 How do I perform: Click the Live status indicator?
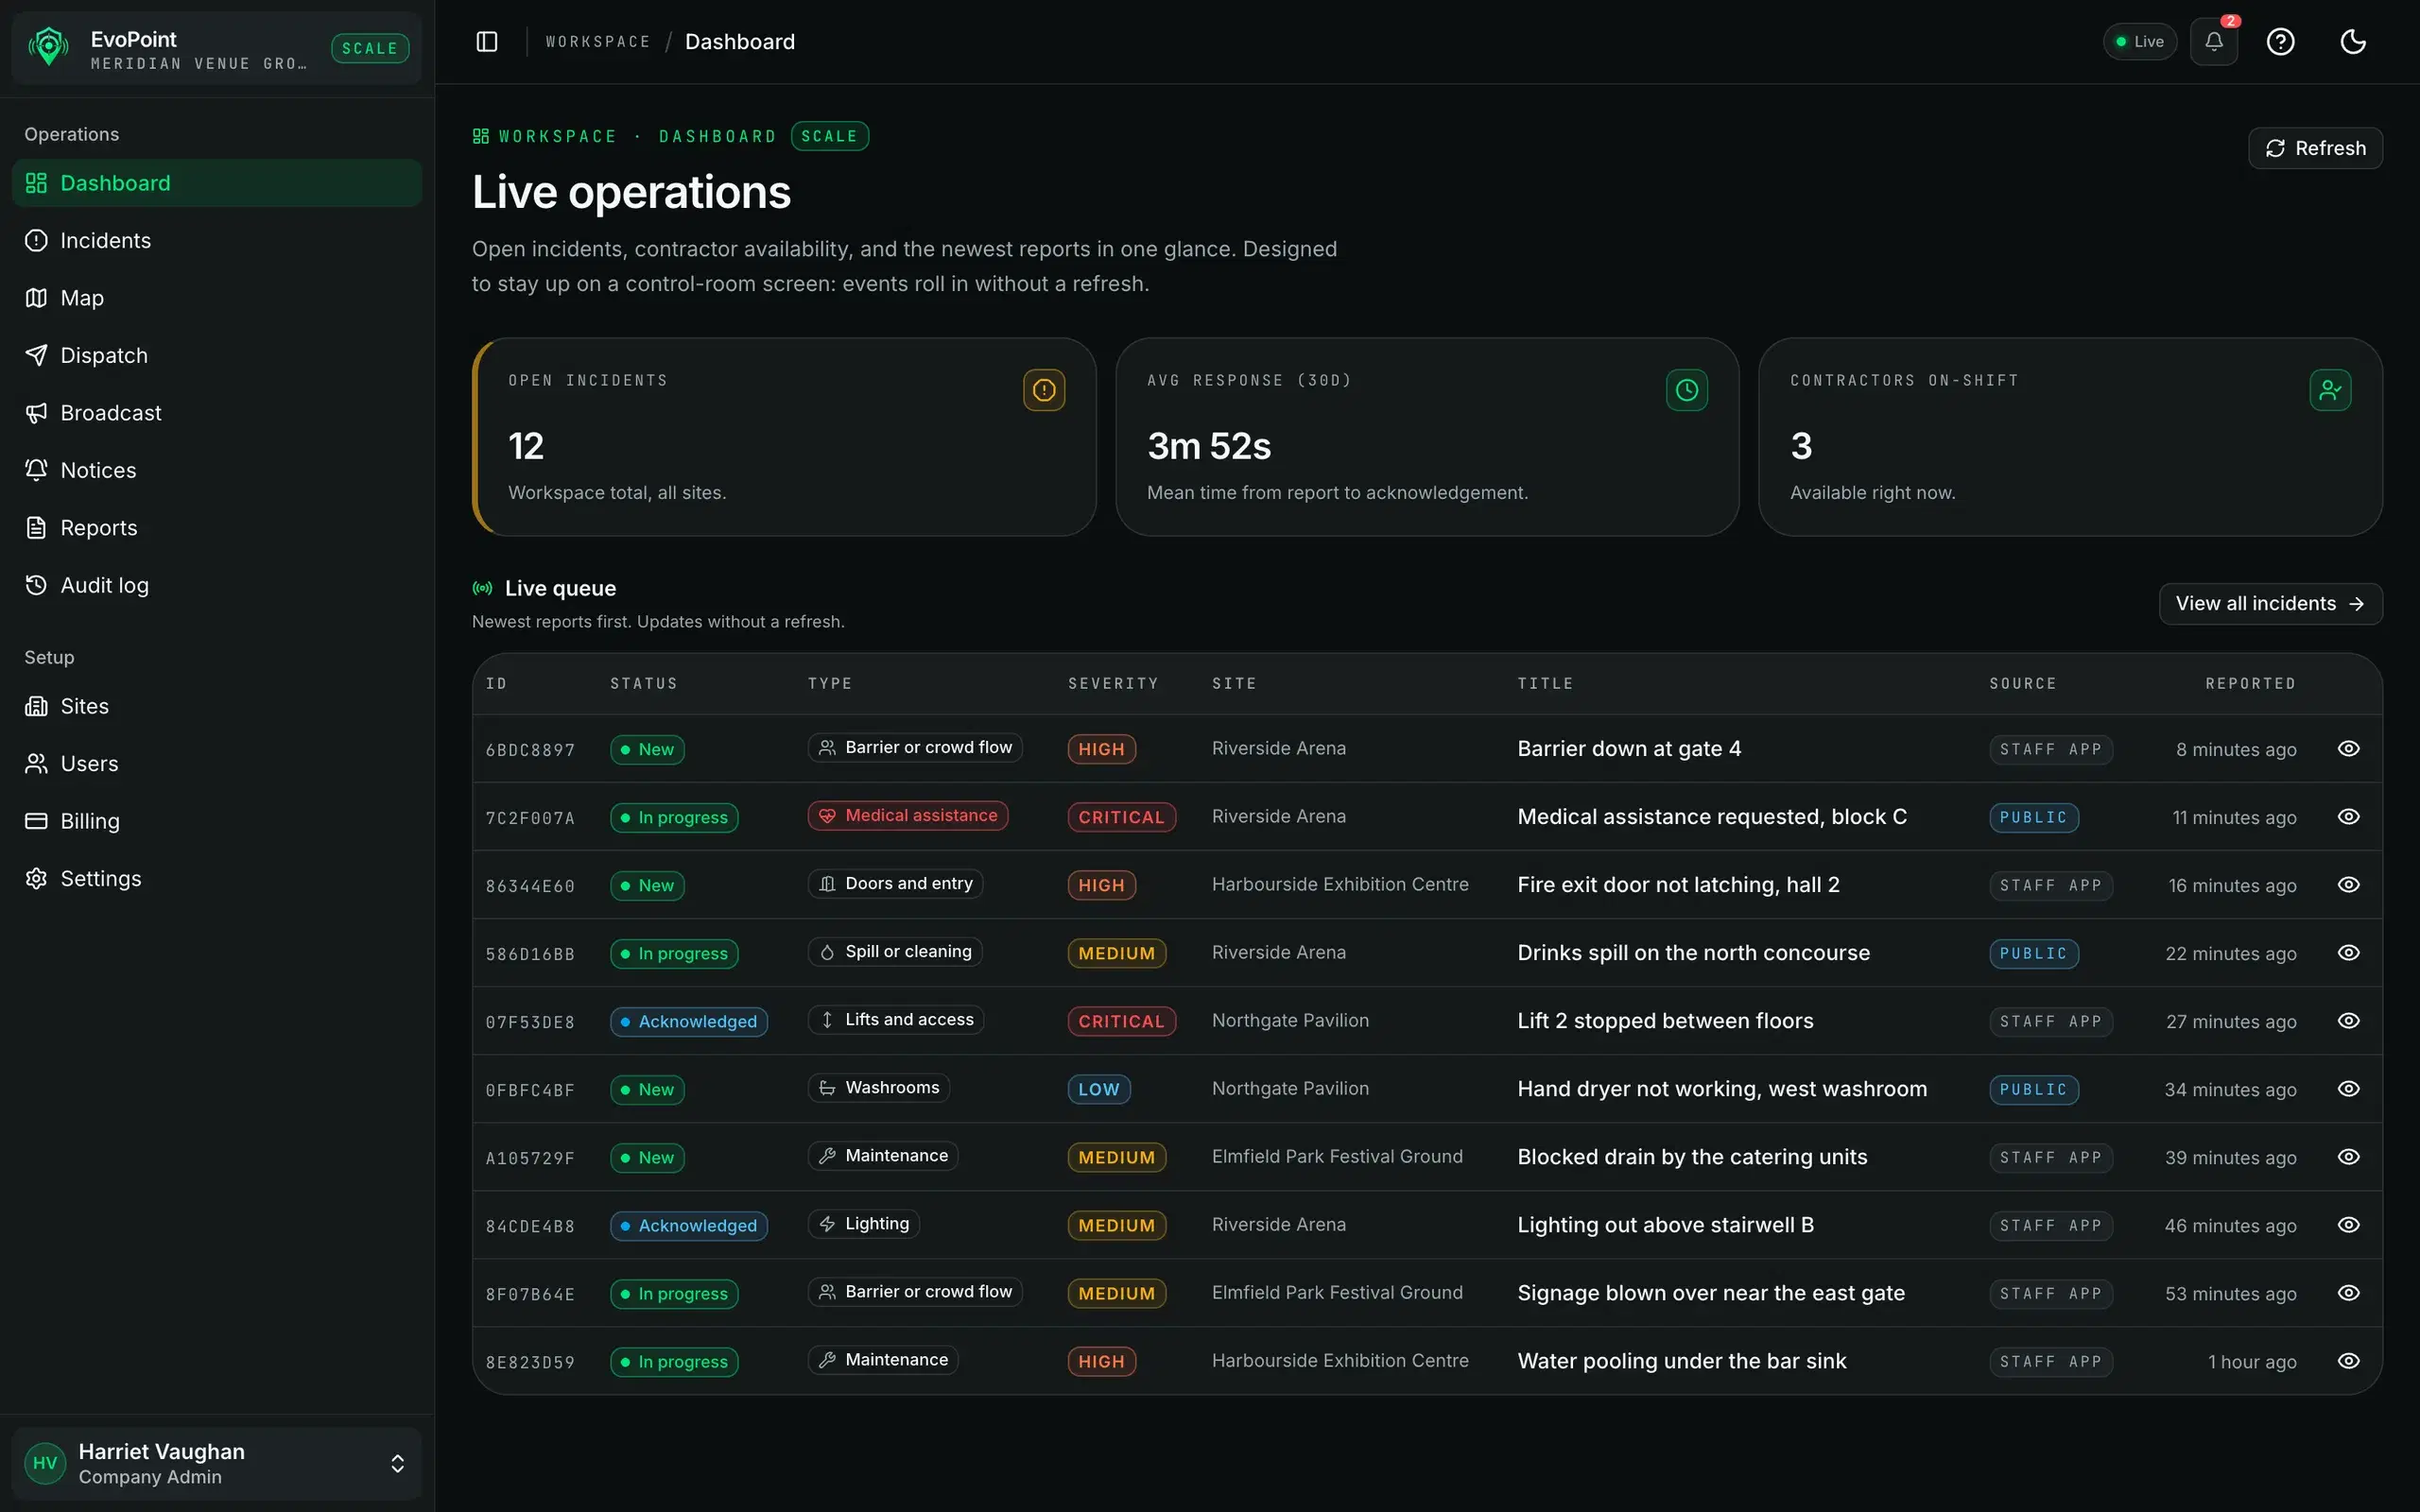coord(2139,41)
